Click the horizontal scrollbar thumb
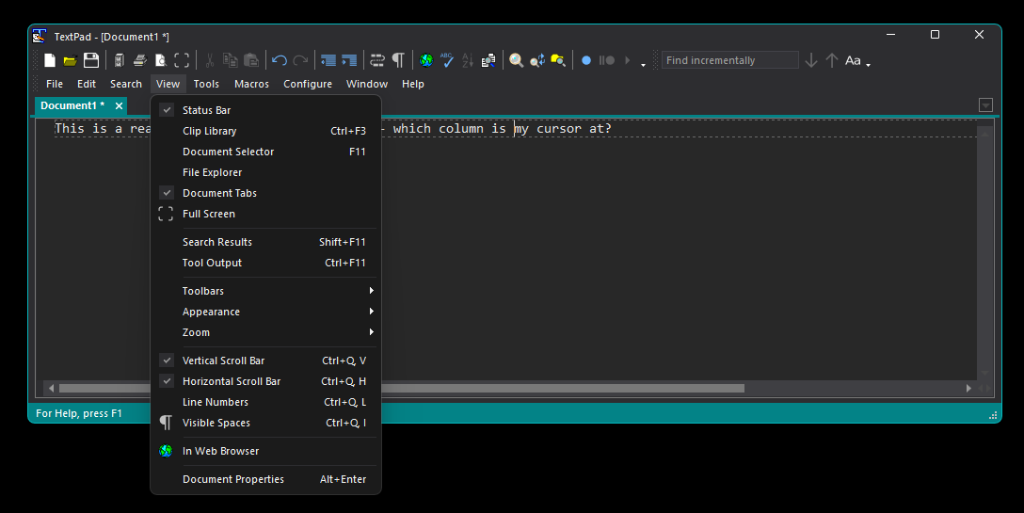 pos(402,388)
